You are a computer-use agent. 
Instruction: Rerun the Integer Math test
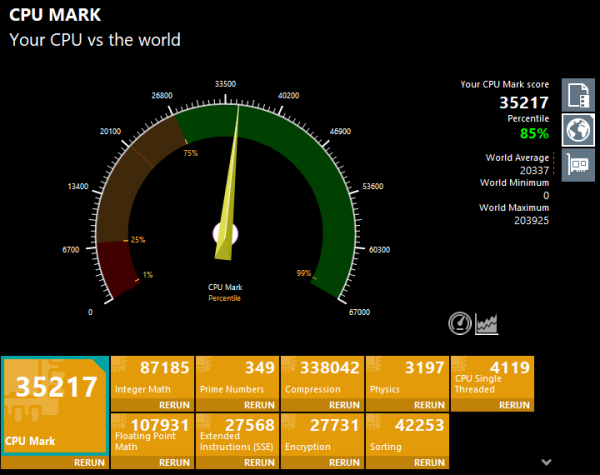[176, 405]
